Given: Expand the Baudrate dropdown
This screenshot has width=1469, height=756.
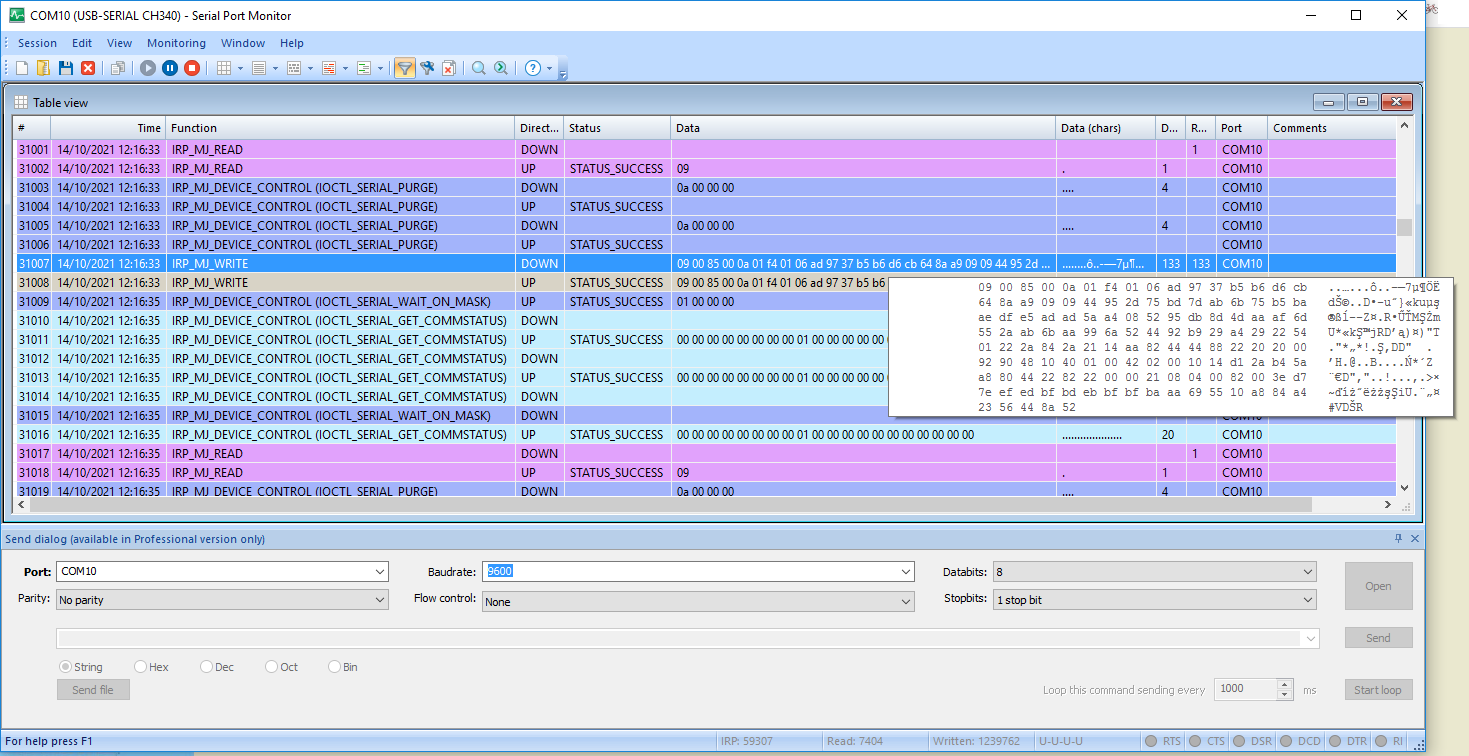Looking at the screenshot, I should point(905,572).
